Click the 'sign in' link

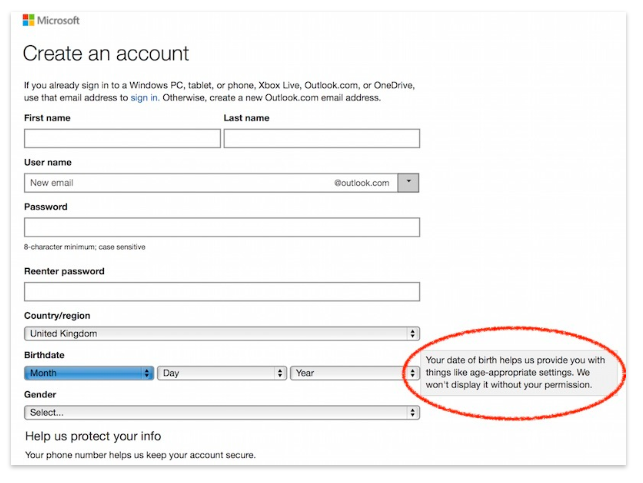145,98
